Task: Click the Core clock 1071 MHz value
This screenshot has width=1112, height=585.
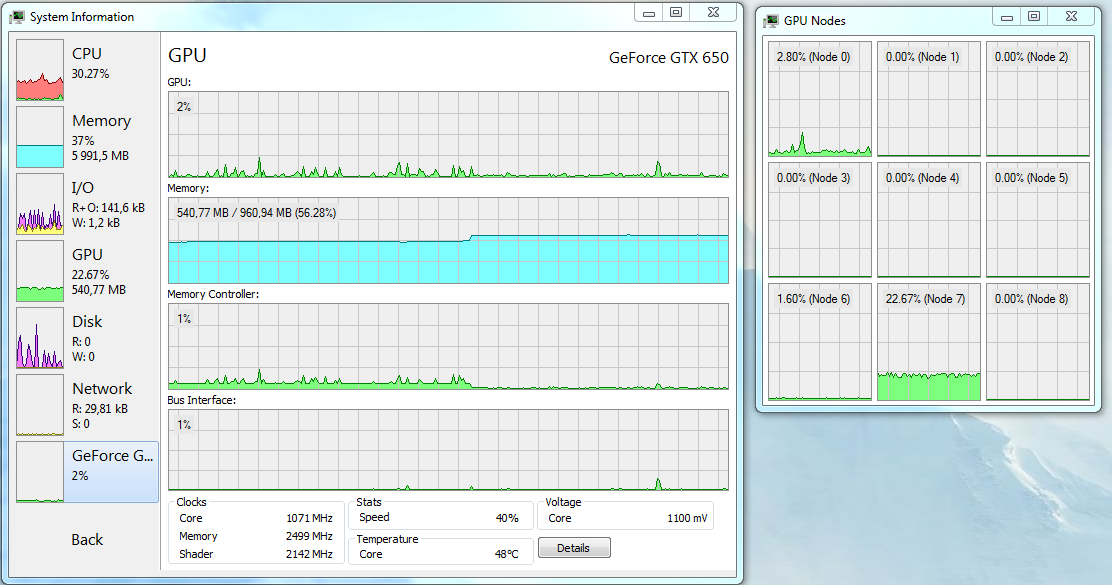Action: point(309,518)
